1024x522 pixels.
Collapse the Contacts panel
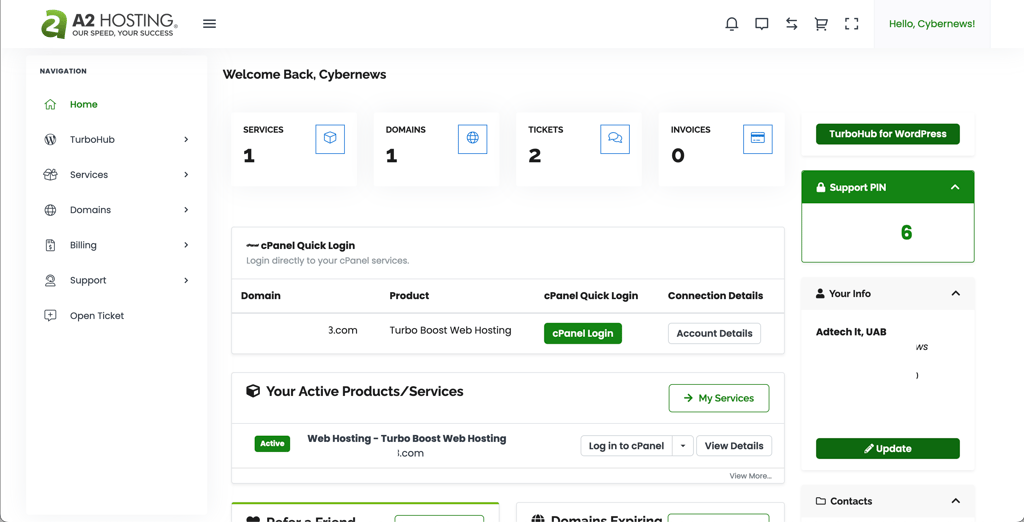click(955, 501)
